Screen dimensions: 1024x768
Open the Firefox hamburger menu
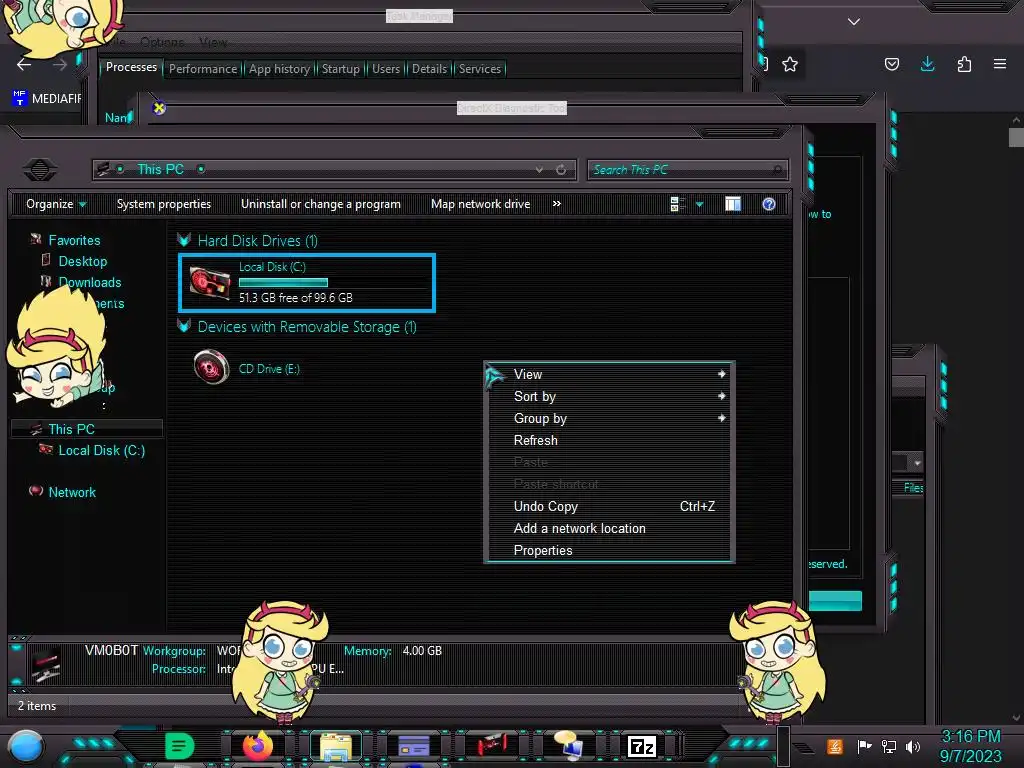click(1000, 64)
